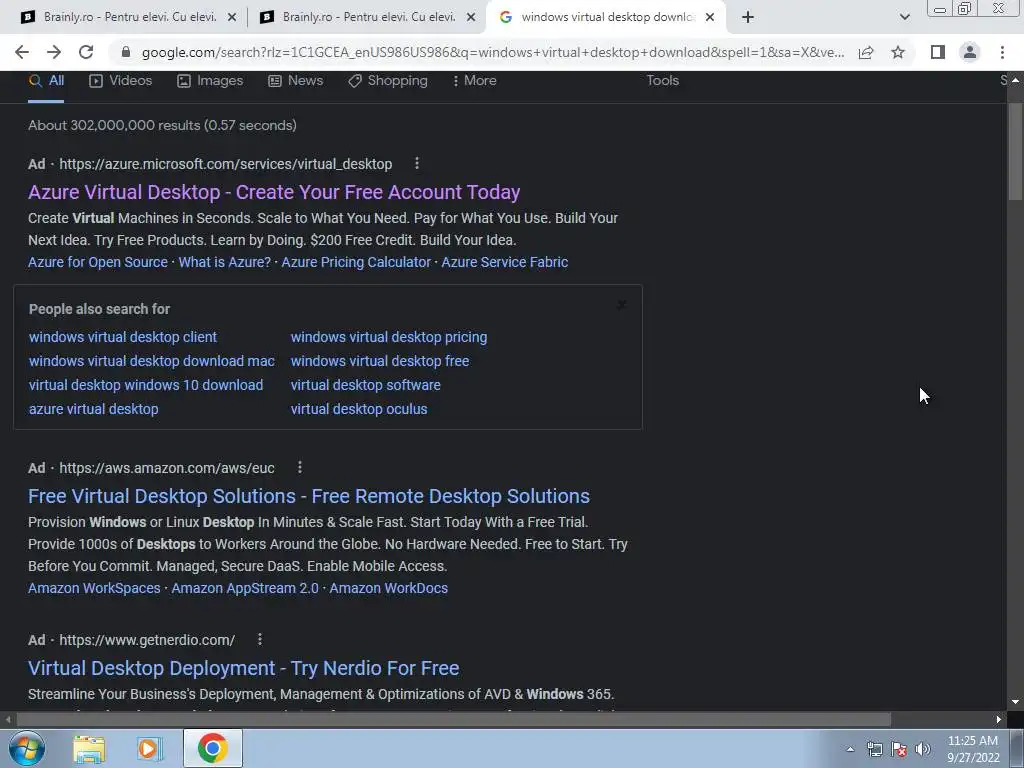Open options for the Azure ad

417,164
